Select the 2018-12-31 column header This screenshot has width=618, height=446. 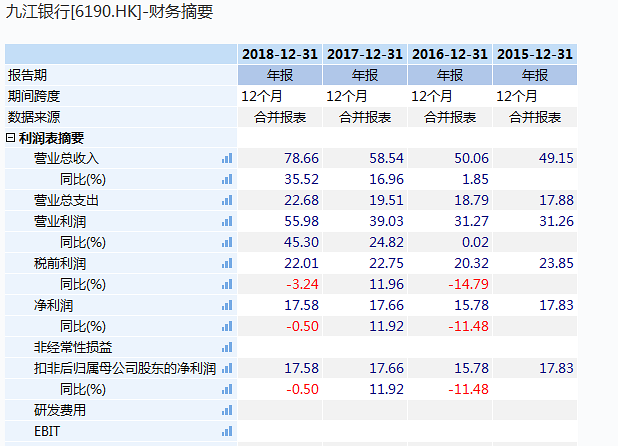(280, 54)
